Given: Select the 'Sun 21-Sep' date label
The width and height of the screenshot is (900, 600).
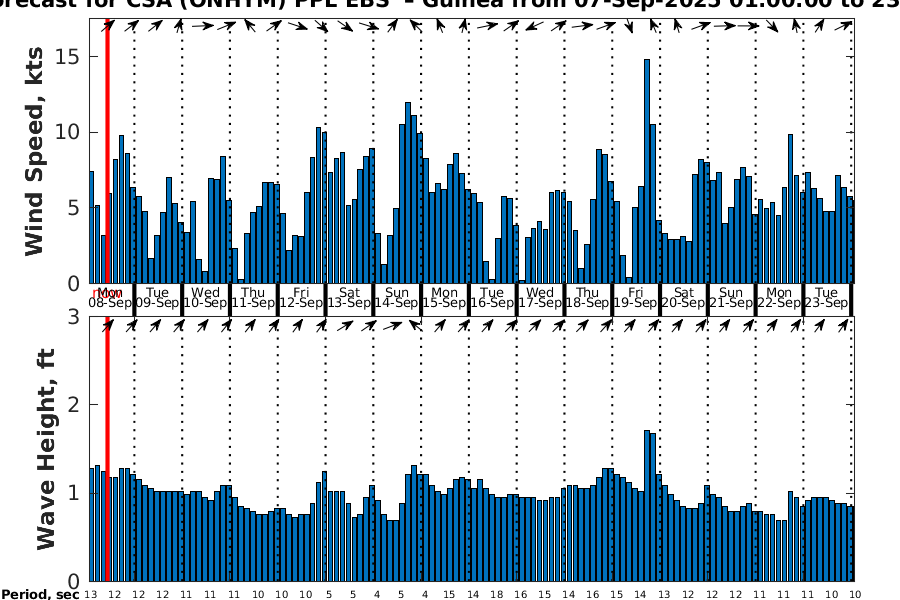Looking at the screenshot, I should [x=731, y=298].
